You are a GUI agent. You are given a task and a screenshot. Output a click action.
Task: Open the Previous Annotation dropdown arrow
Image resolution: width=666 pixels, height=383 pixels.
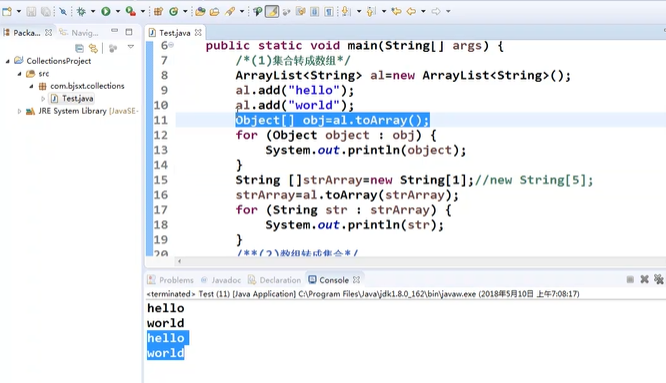point(384,11)
